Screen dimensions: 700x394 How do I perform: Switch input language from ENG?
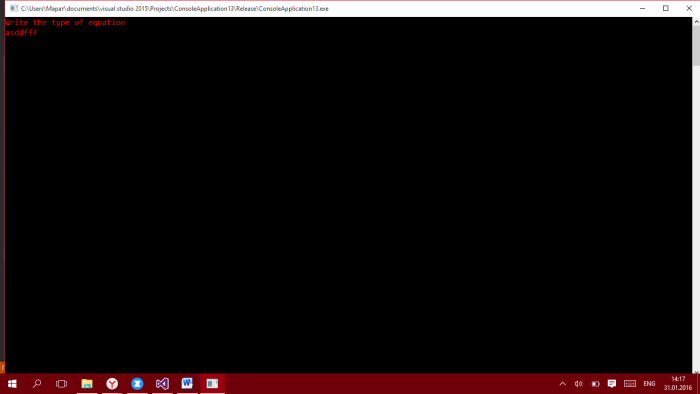650,384
